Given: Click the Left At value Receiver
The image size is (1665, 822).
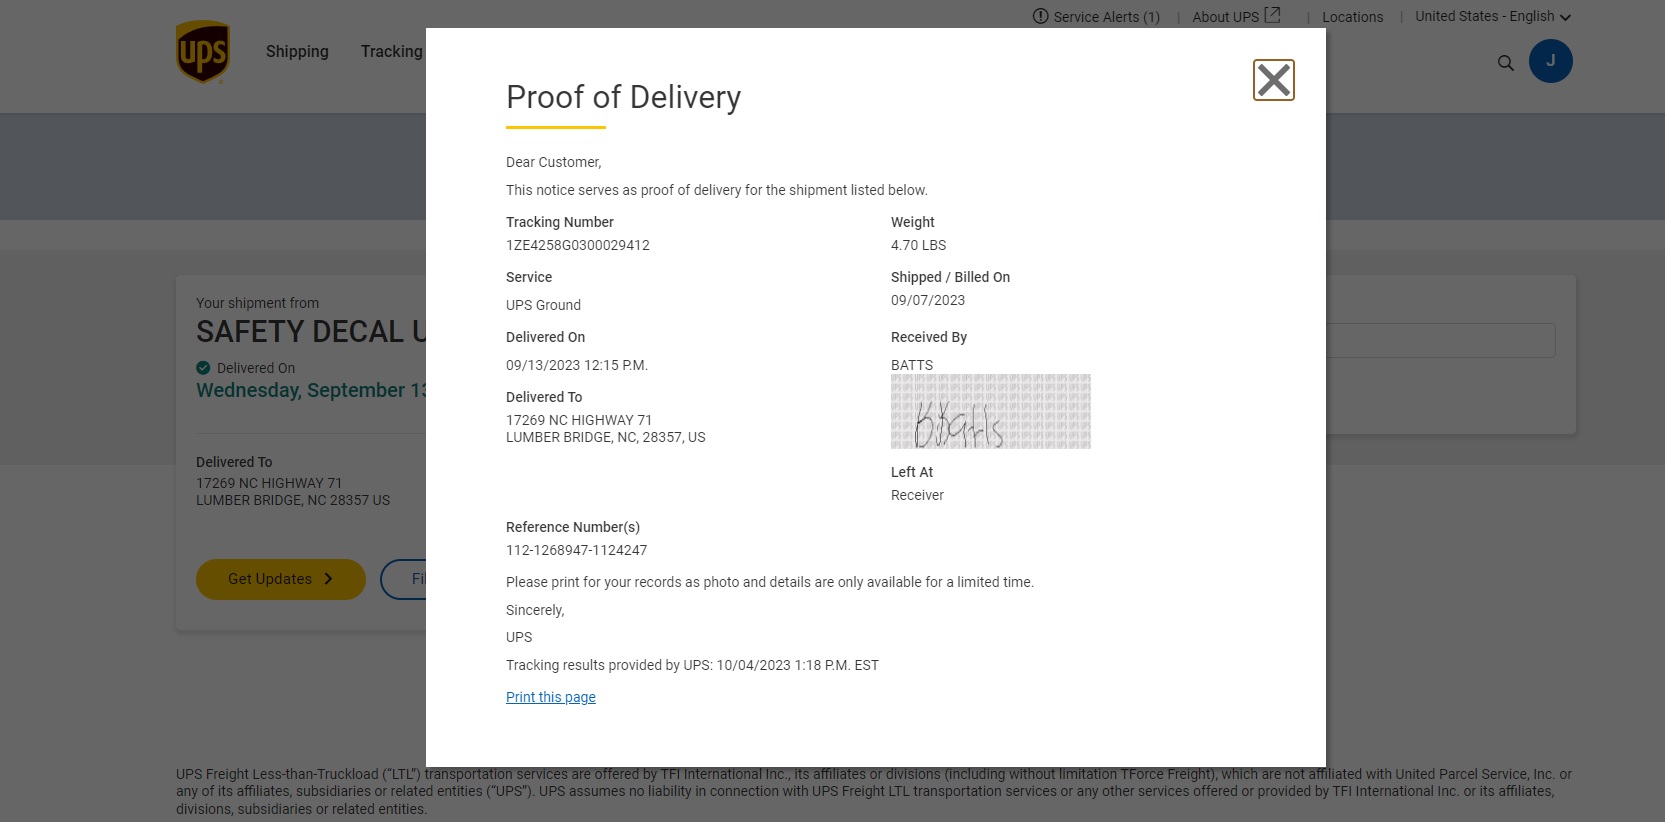Looking at the screenshot, I should tap(917, 495).
